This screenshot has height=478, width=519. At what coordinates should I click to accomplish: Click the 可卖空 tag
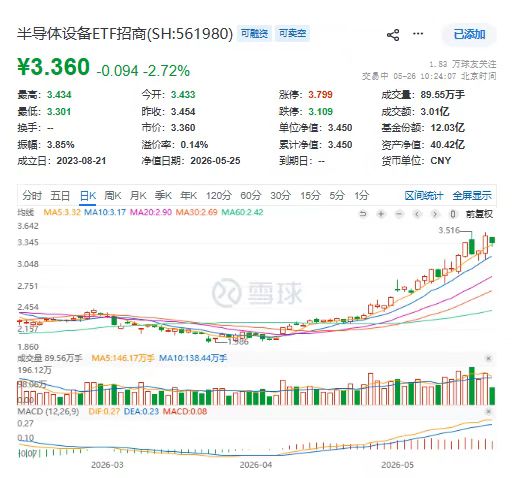click(x=292, y=33)
